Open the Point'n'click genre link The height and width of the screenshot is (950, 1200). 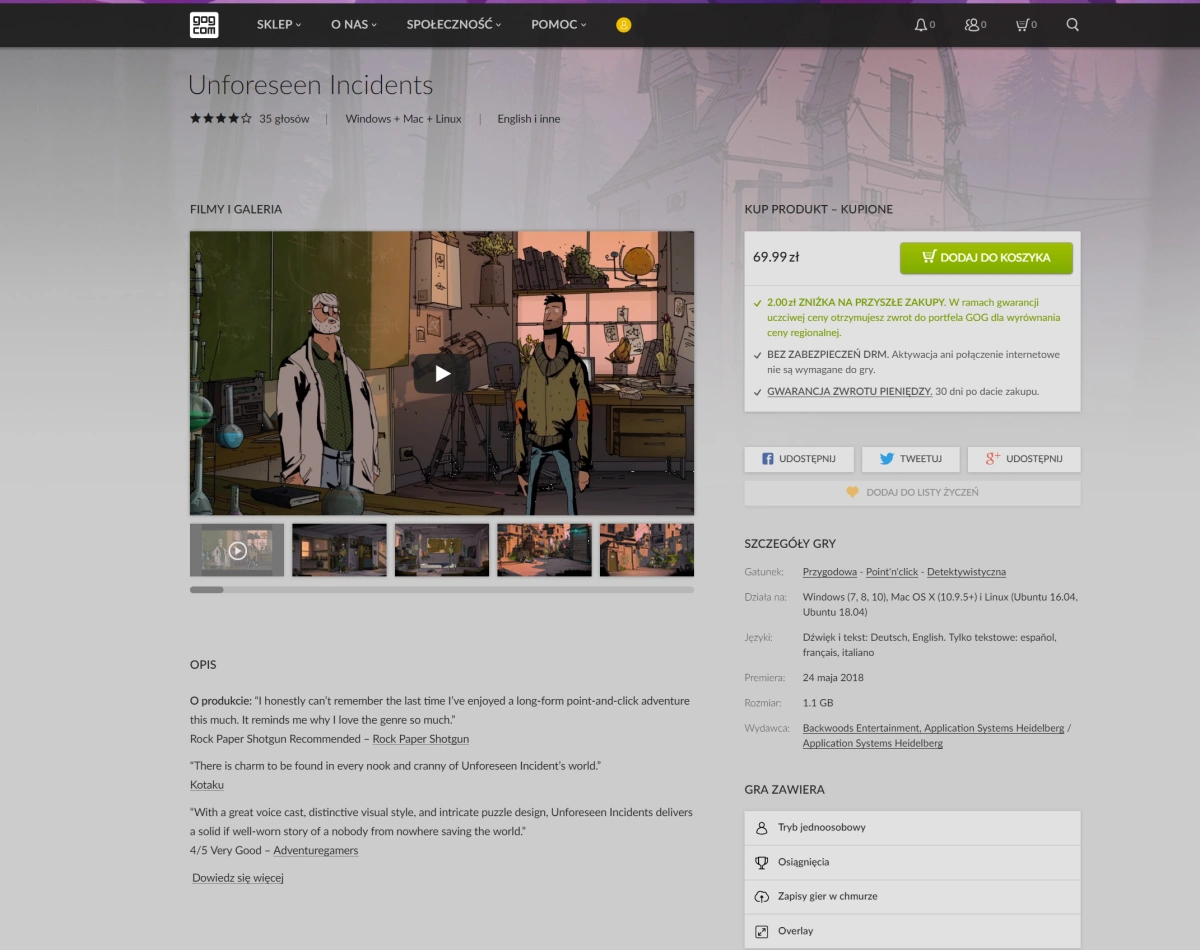tap(892, 572)
